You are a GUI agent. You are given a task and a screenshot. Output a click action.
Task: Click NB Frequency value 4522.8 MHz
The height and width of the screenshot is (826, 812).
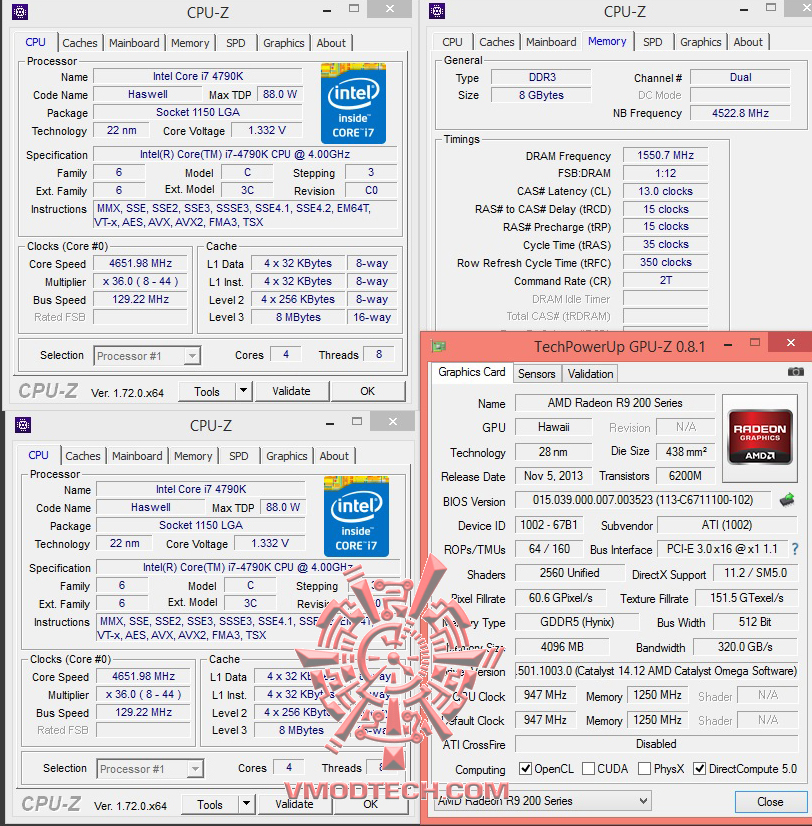(740, 113)
